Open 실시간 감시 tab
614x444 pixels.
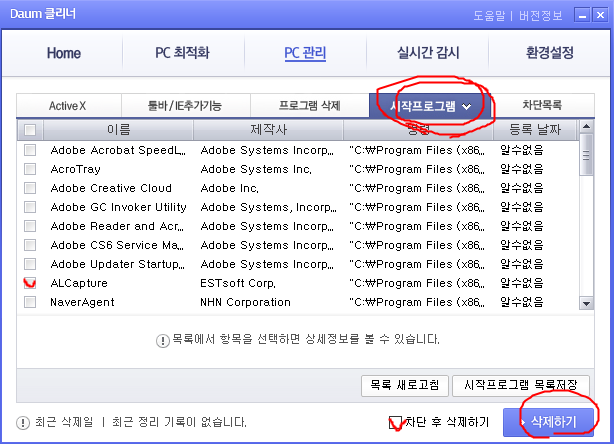coord(428,53)
